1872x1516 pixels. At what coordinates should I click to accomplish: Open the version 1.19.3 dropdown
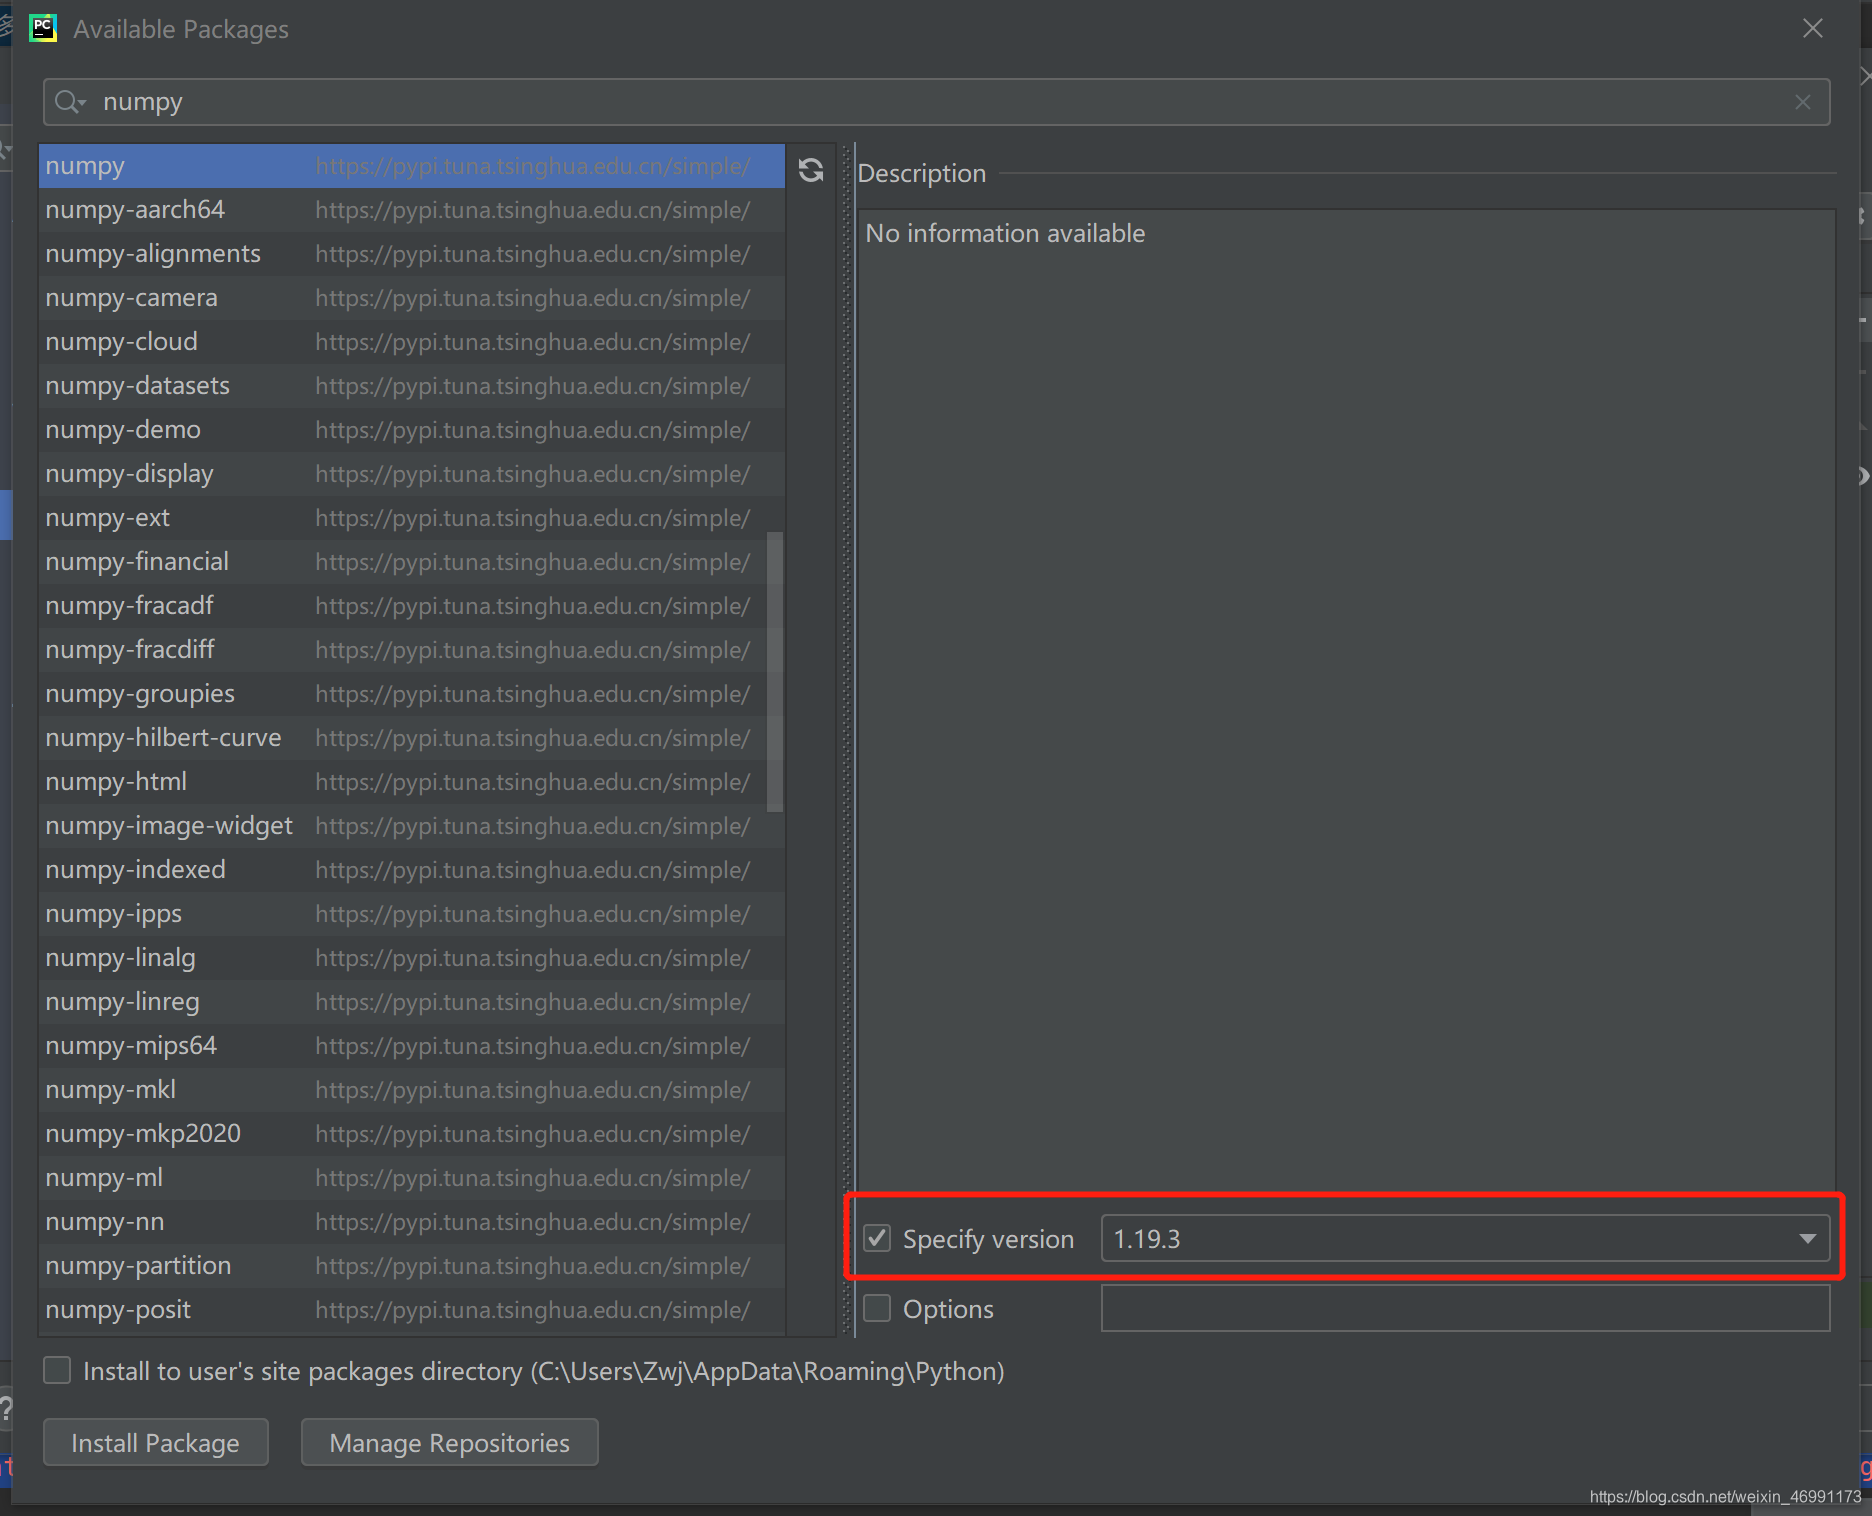1465,1238
